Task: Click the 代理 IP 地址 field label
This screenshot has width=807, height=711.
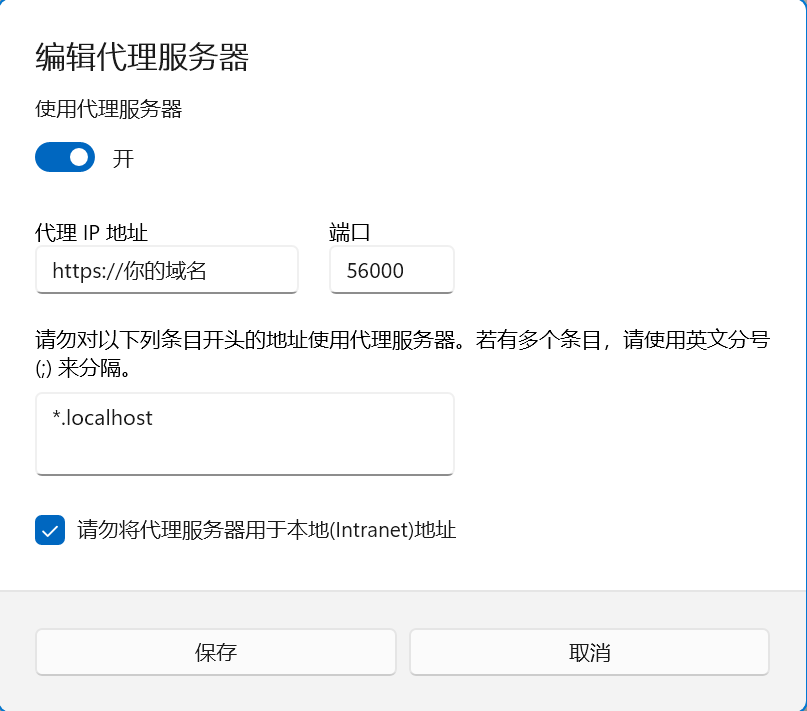Action: [x=92, y=233]
